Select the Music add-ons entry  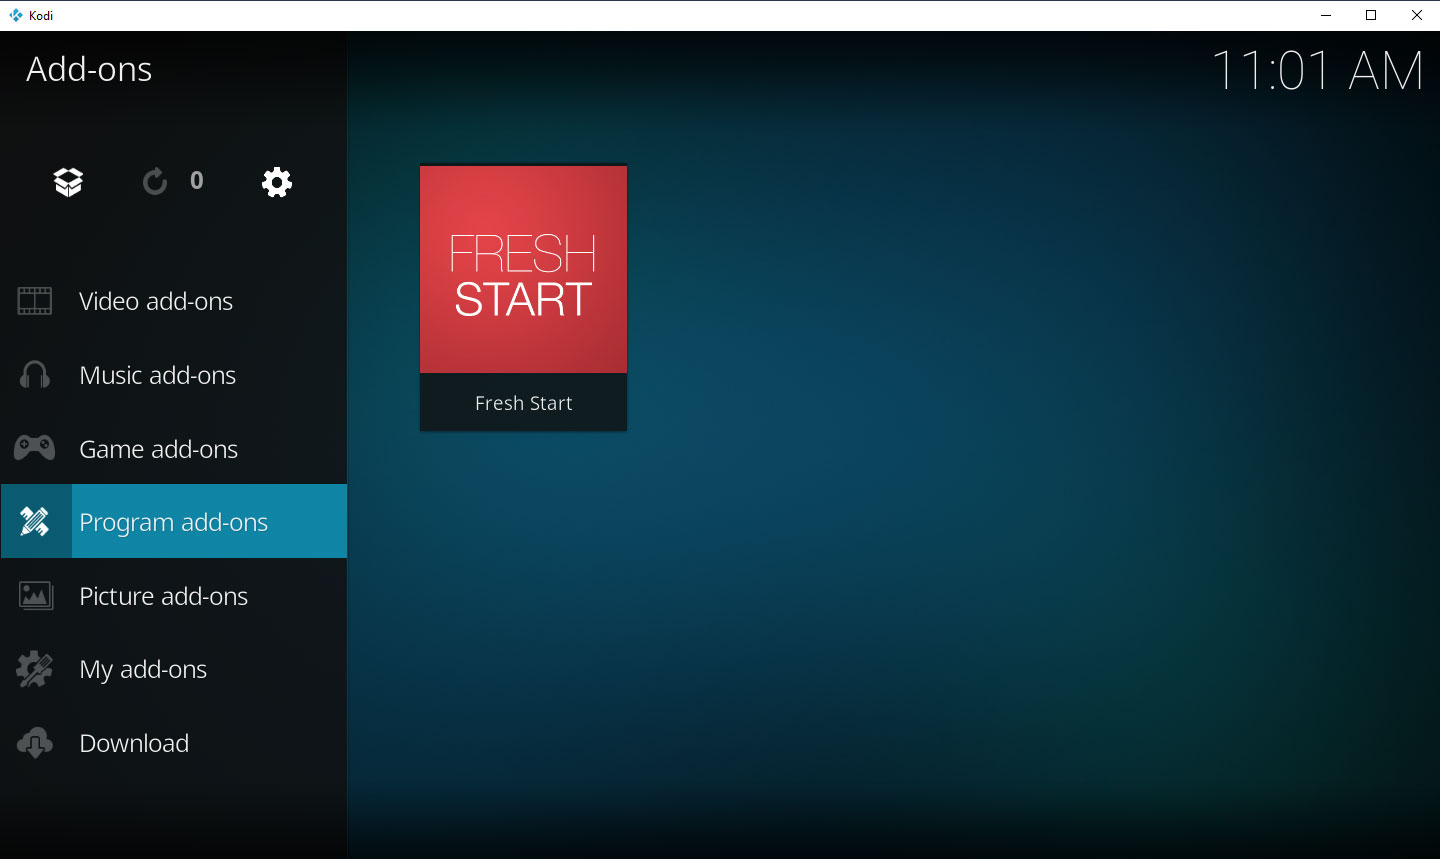[x=157, y=374]
